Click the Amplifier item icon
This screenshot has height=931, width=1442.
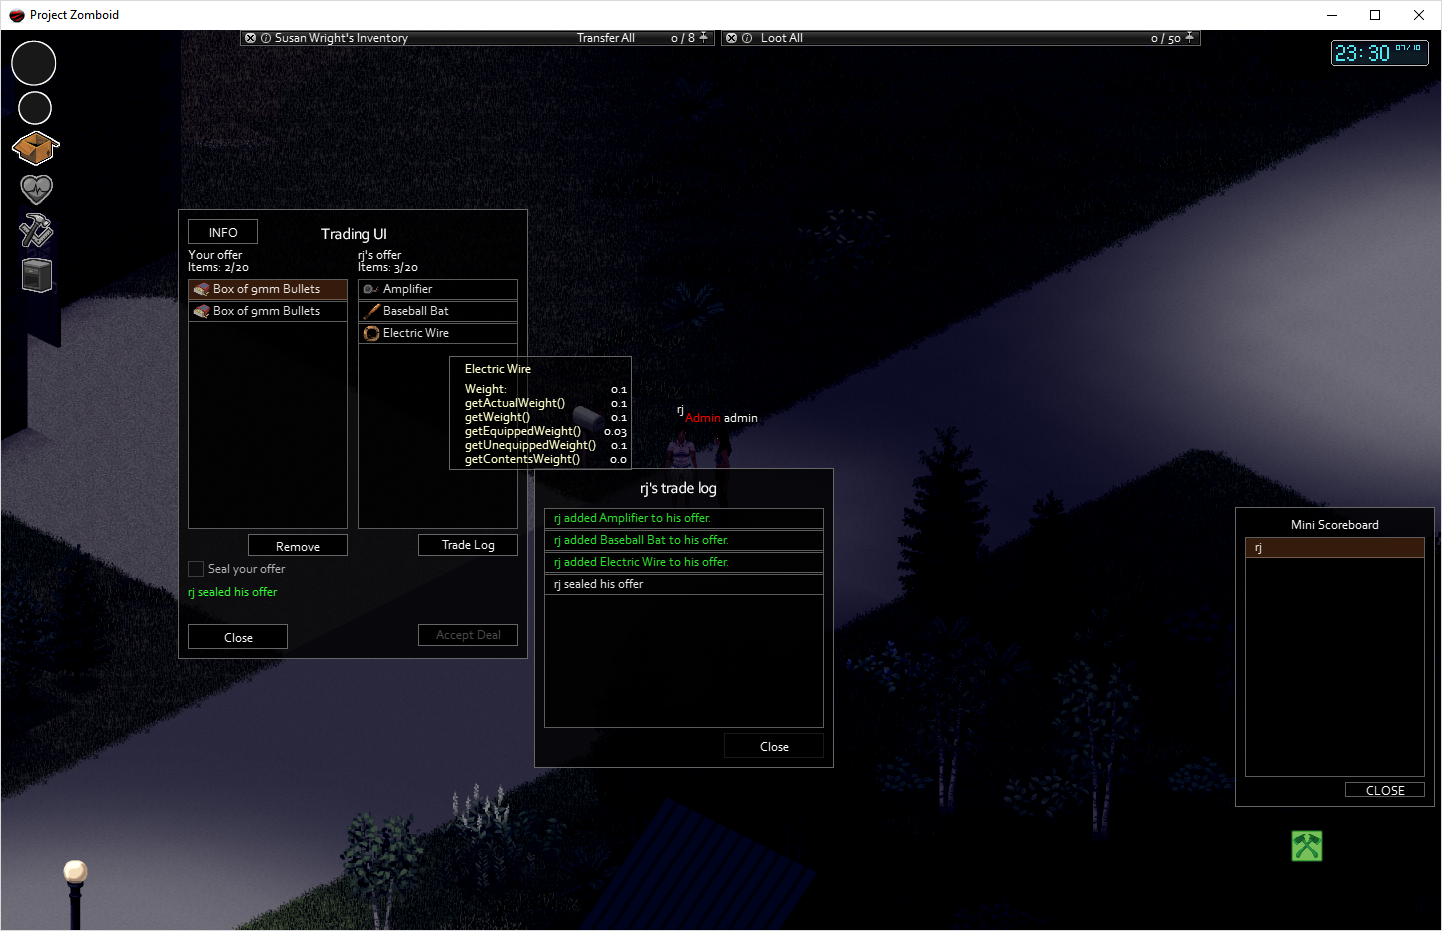pos(370,289)
